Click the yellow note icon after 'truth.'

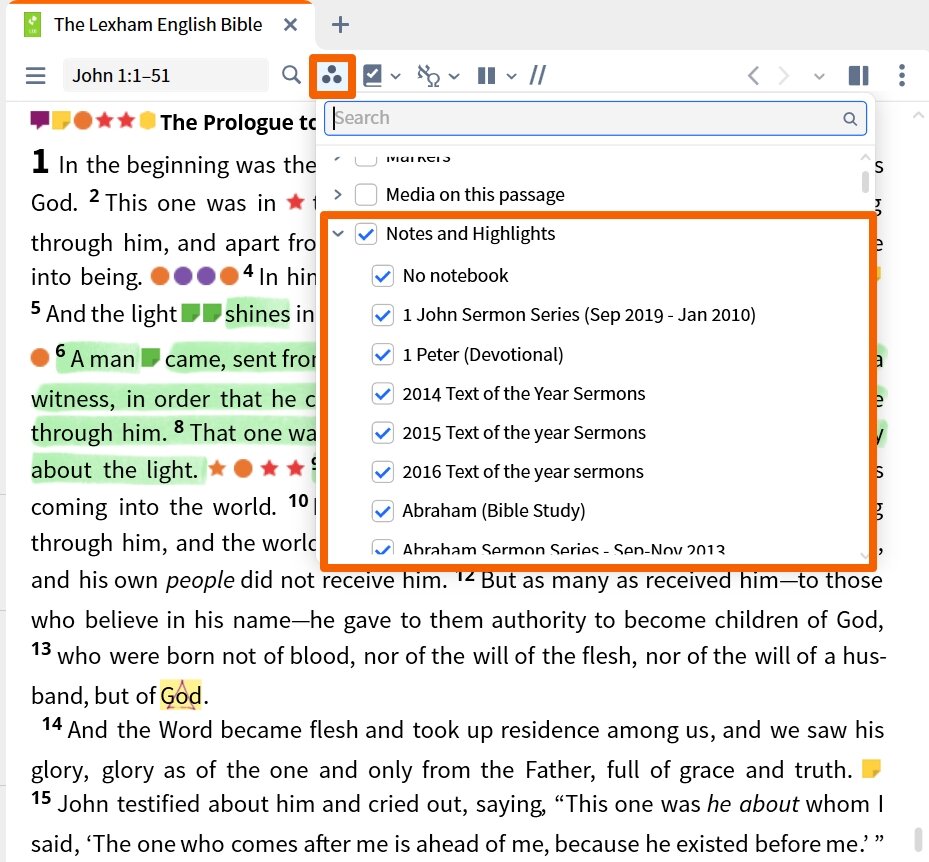point(871,768)
